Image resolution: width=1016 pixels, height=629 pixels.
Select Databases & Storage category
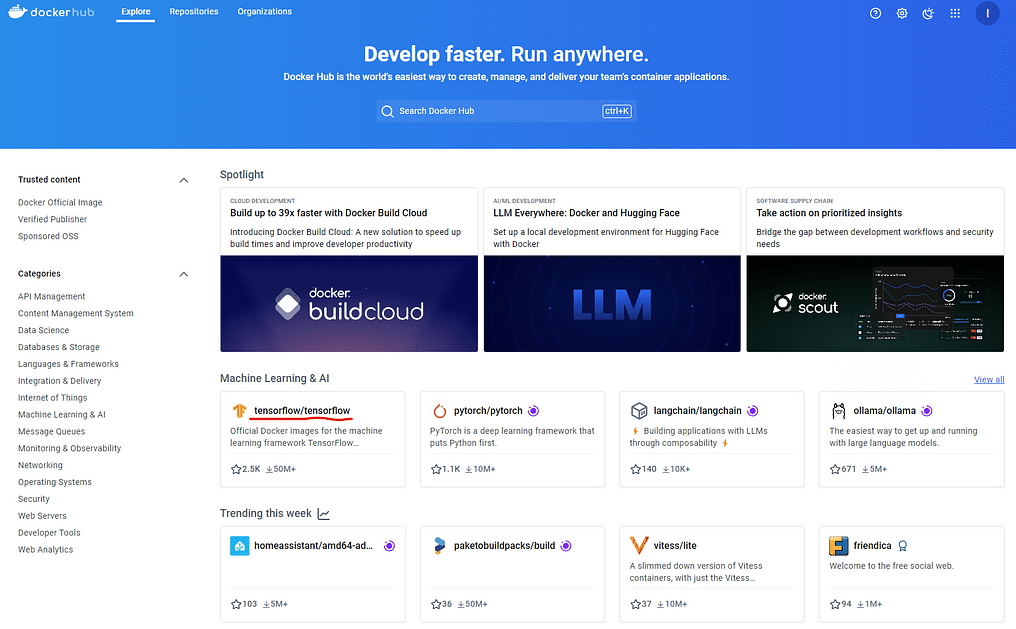coord(59,347)
